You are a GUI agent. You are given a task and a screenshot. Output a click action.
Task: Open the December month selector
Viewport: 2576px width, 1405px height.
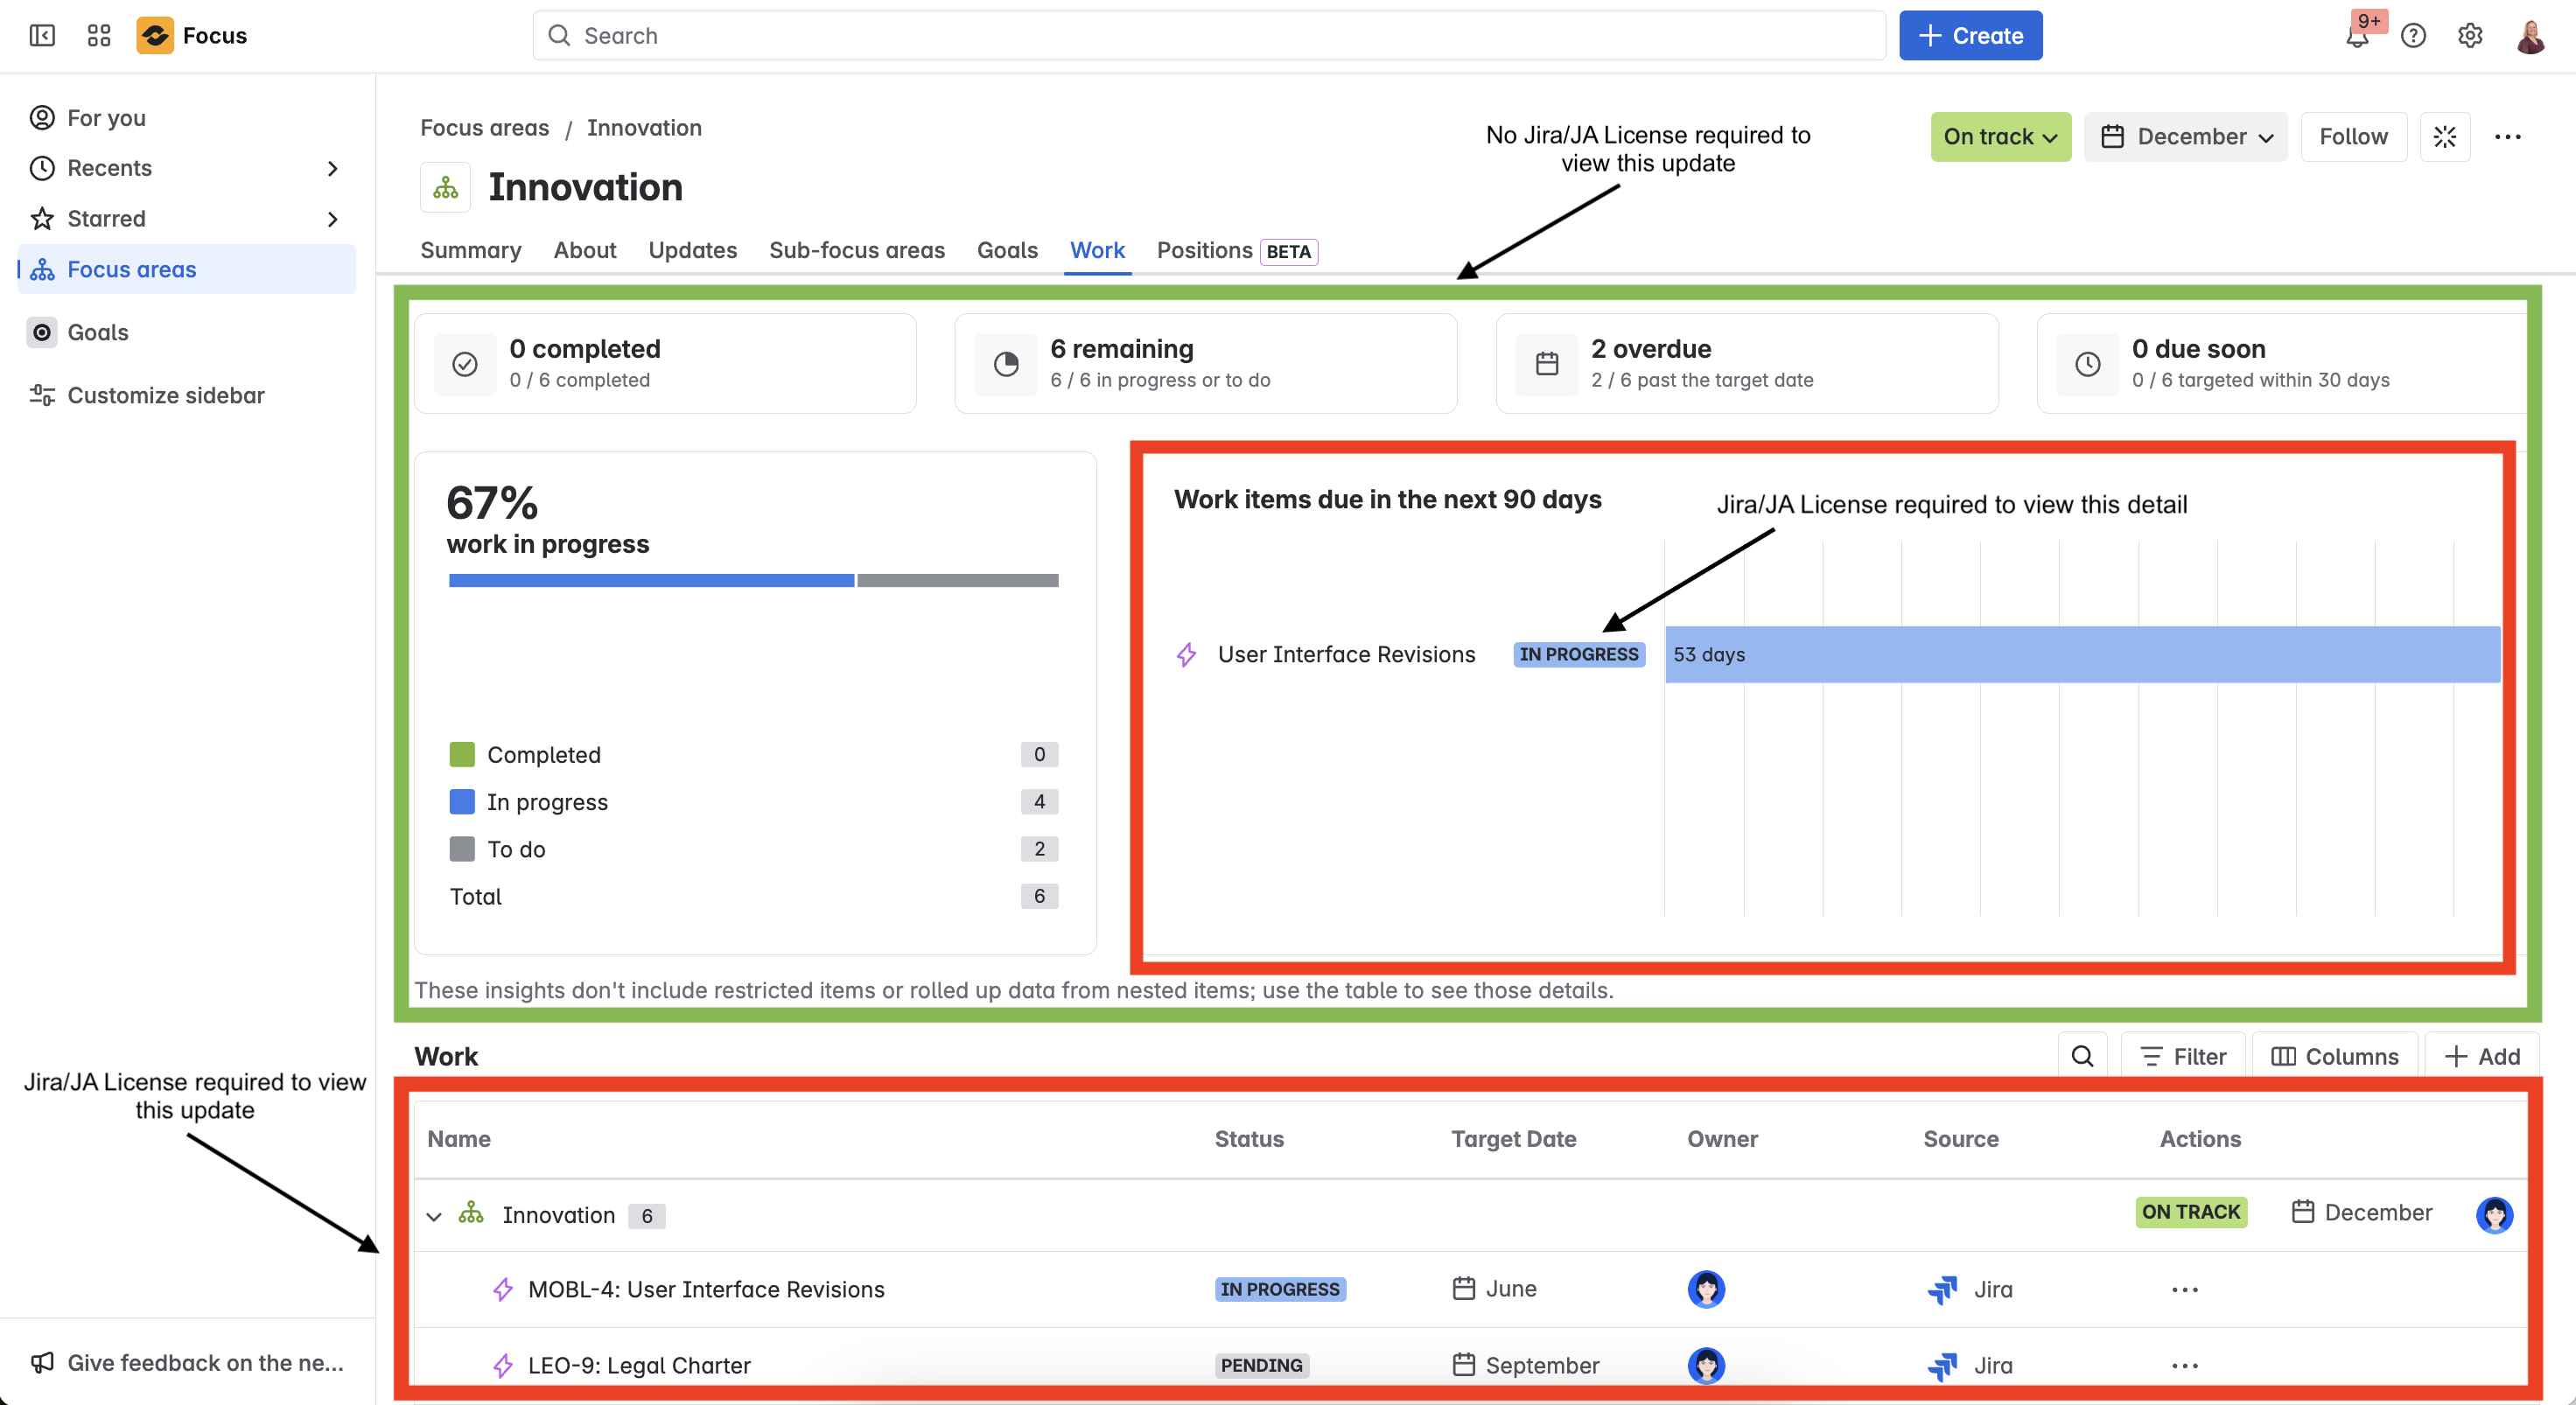pyautogui.click(x=2186, y=137)
